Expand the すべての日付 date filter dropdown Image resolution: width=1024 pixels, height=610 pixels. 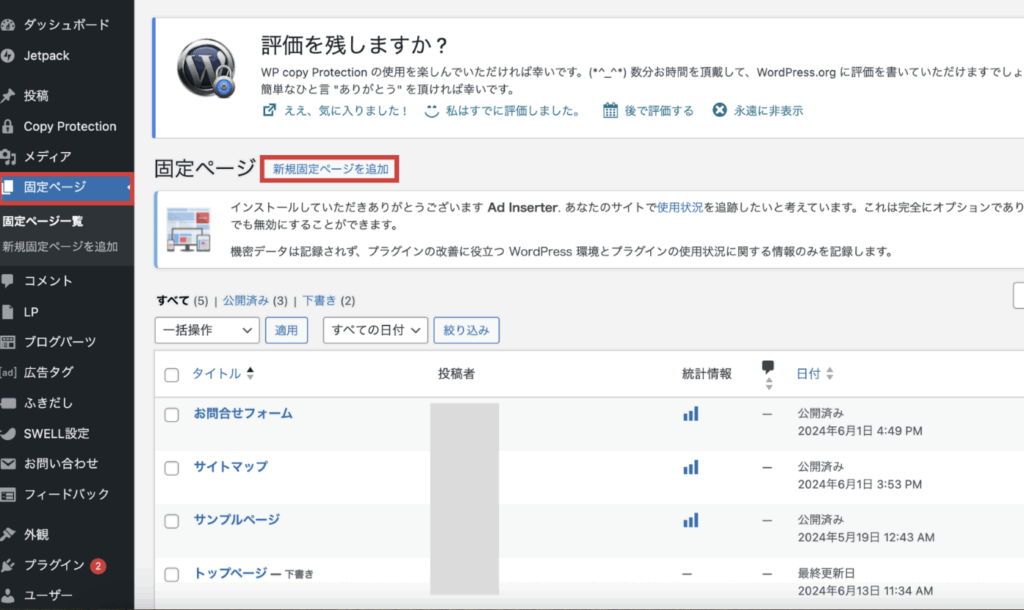click(375, 330)
